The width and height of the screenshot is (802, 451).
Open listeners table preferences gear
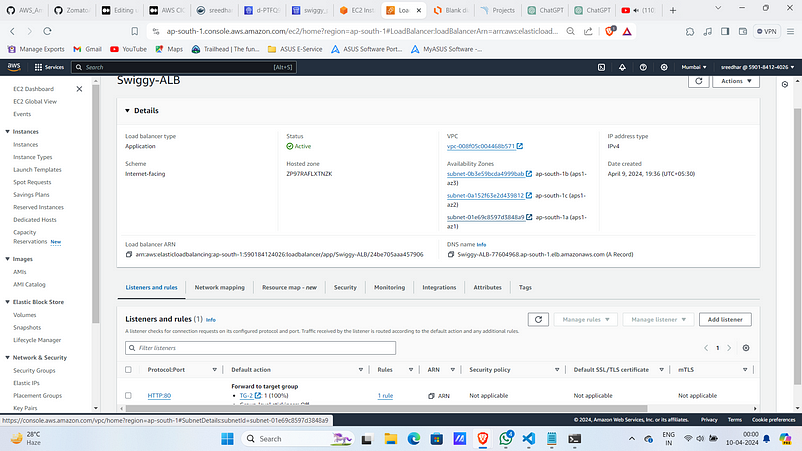point(746,348)
